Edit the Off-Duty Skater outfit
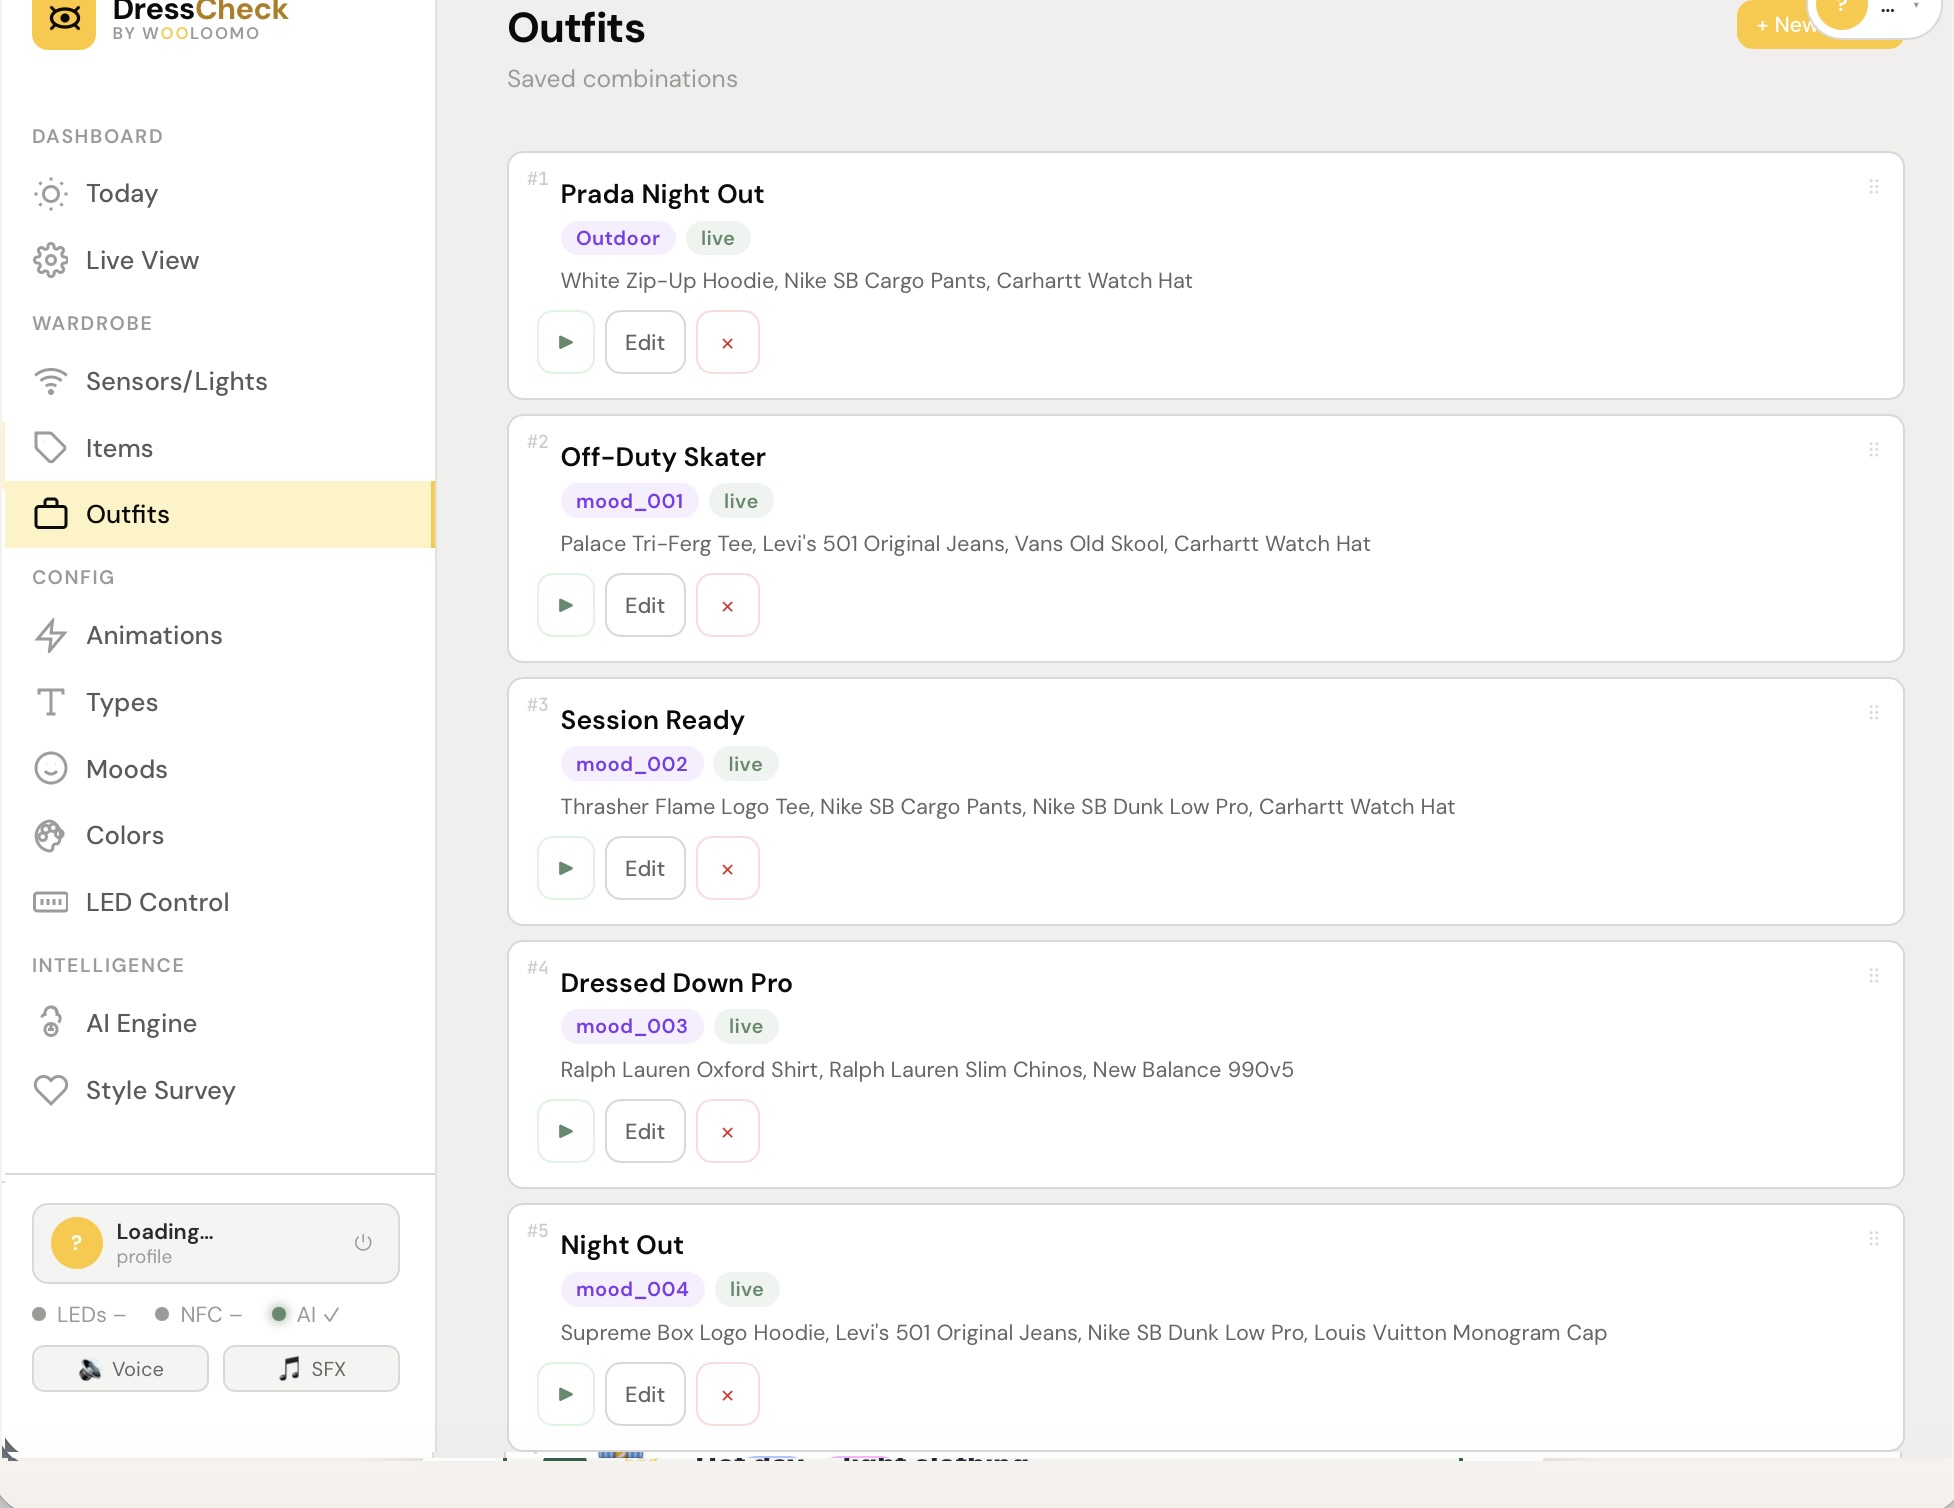 point(645,605)
